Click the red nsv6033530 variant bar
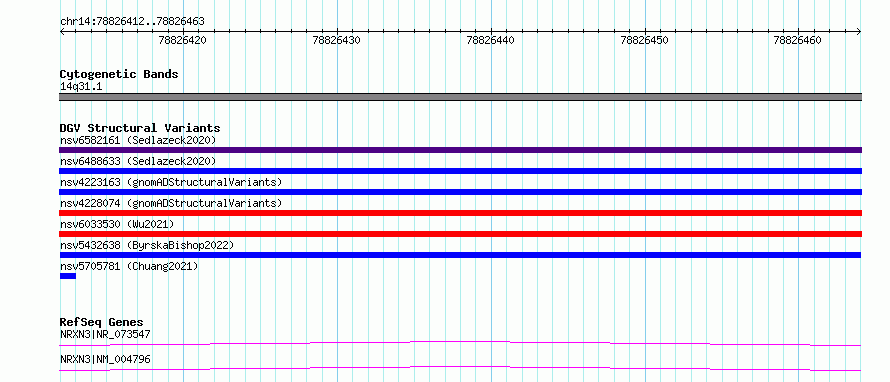This screenshot has height=382, width=890. [460, 234]
